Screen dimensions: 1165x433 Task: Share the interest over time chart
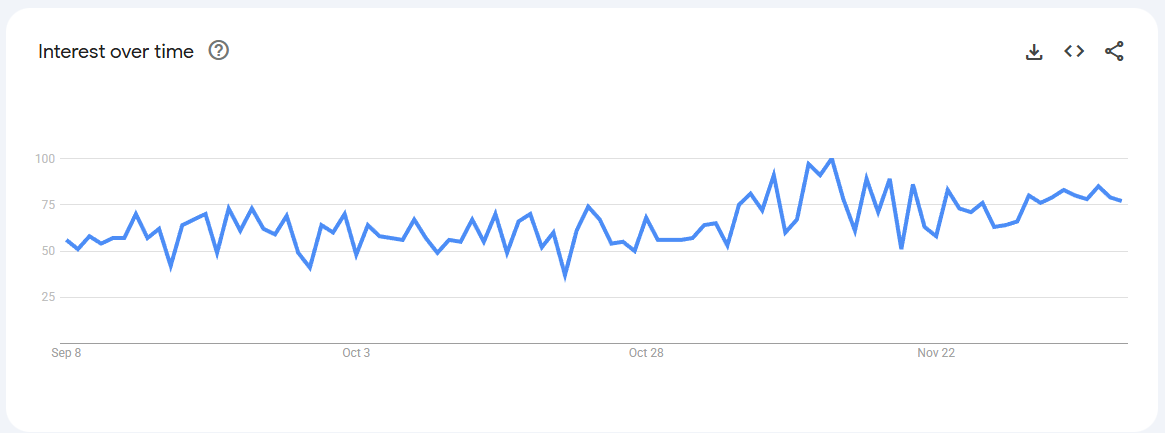point(1114,51)
